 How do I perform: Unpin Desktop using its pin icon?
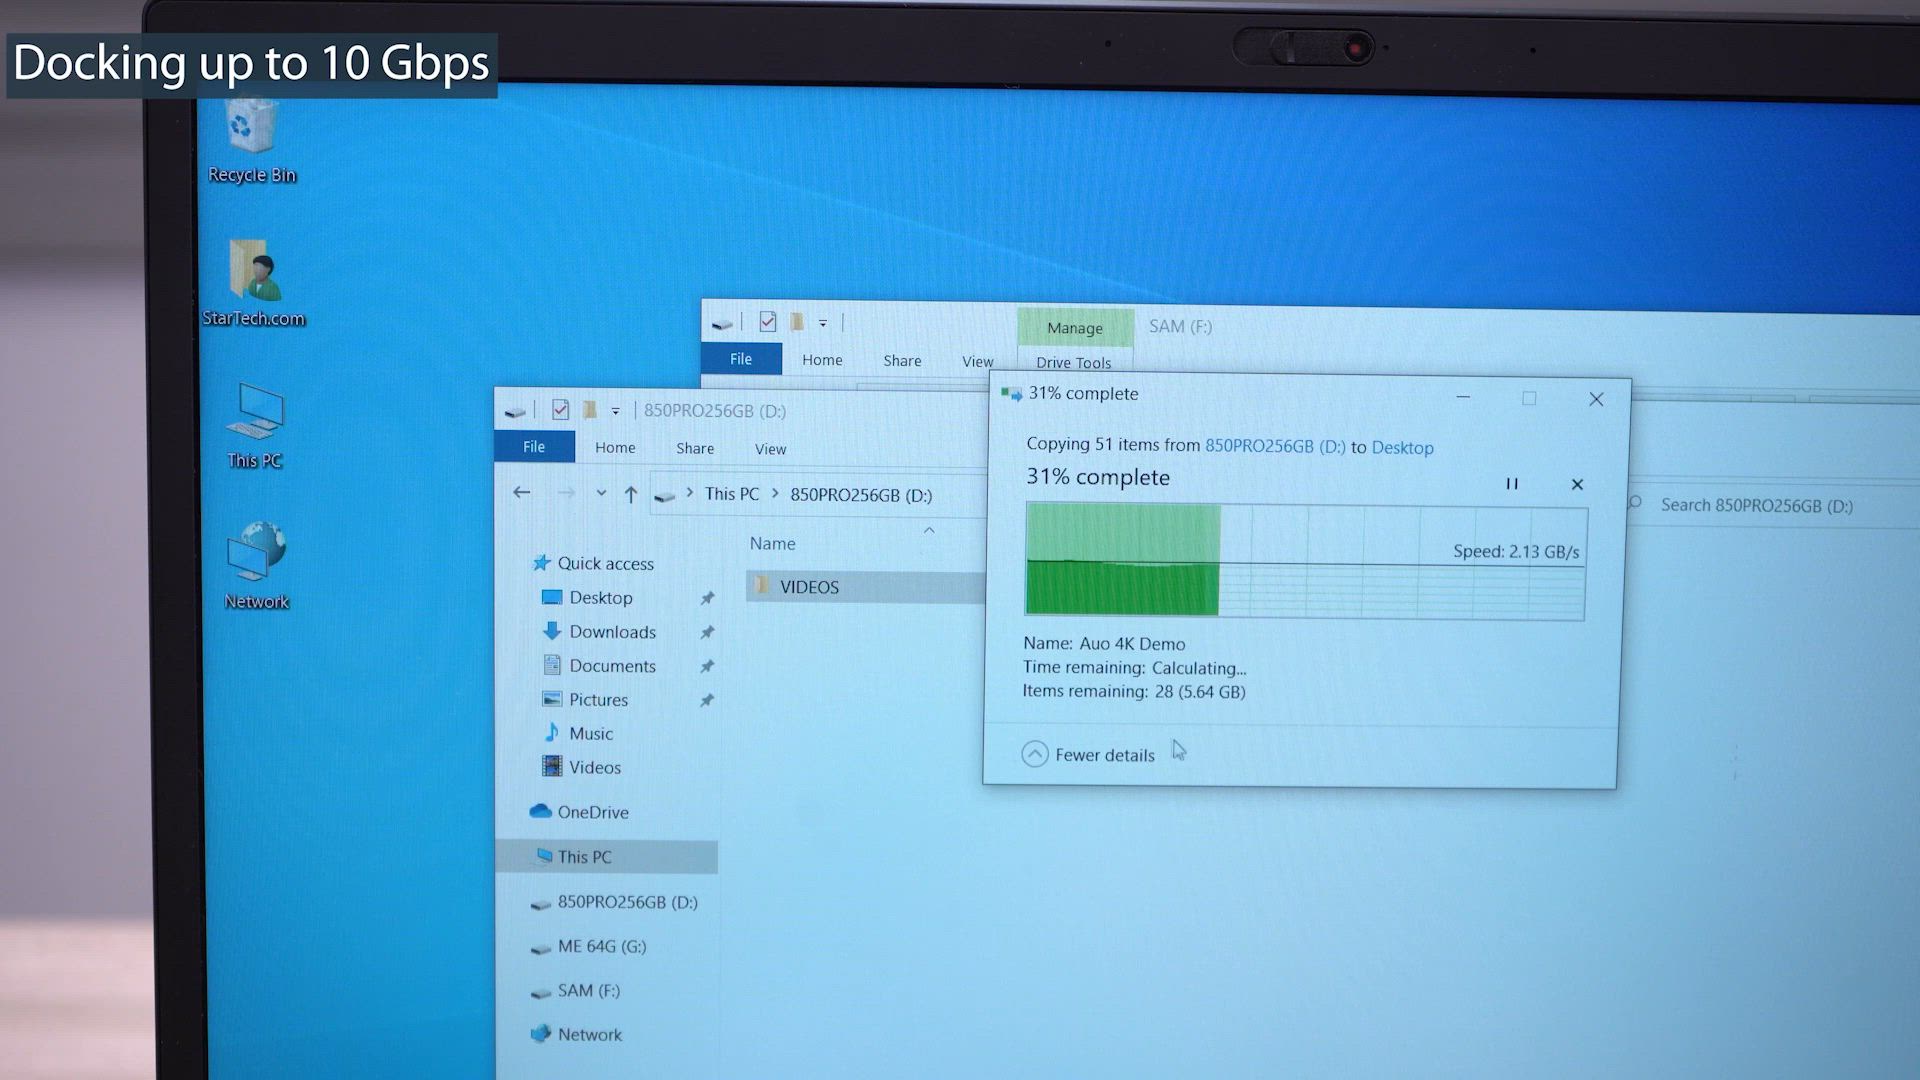coord(707,598)
